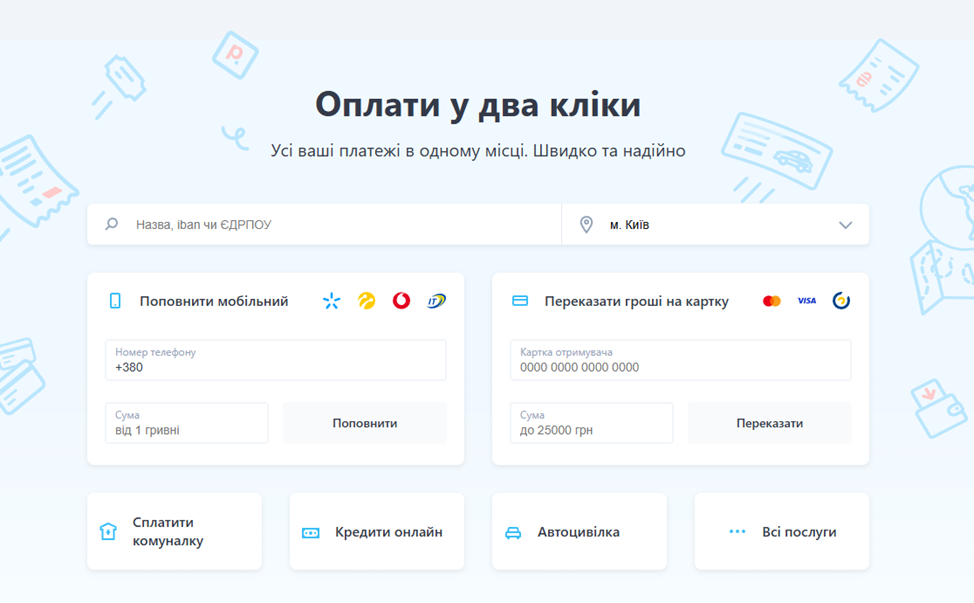
Task: Click the location pin icon
Action: pos(586,225)
